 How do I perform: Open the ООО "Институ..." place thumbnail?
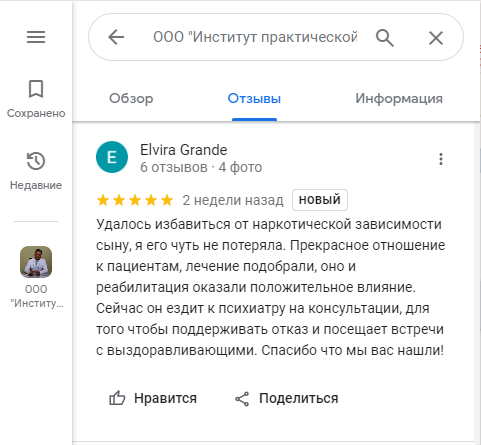coord(36,262)
